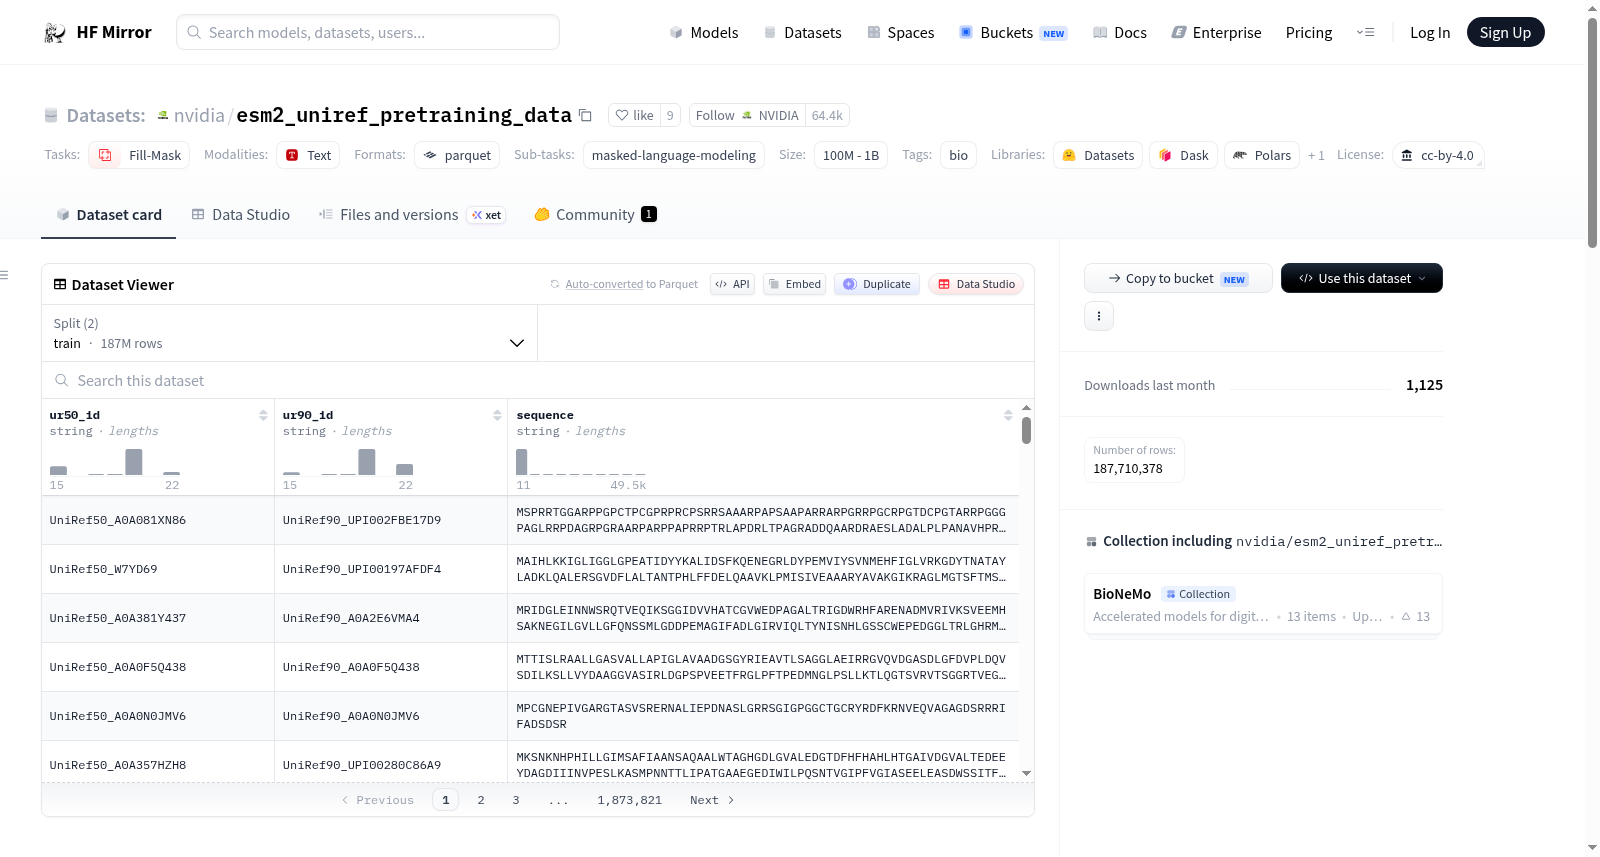Select the UniRef90_UPI002FBE17D9 cell
This screenshot has height=857, width=1600.
tap(391, 520)
